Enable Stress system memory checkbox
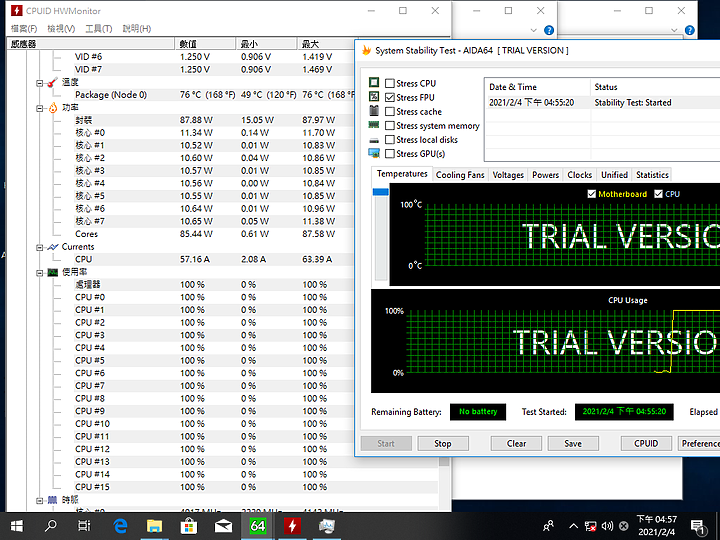Screen dimensions: 720x540 pyautogui.click(x=390, y=125)
